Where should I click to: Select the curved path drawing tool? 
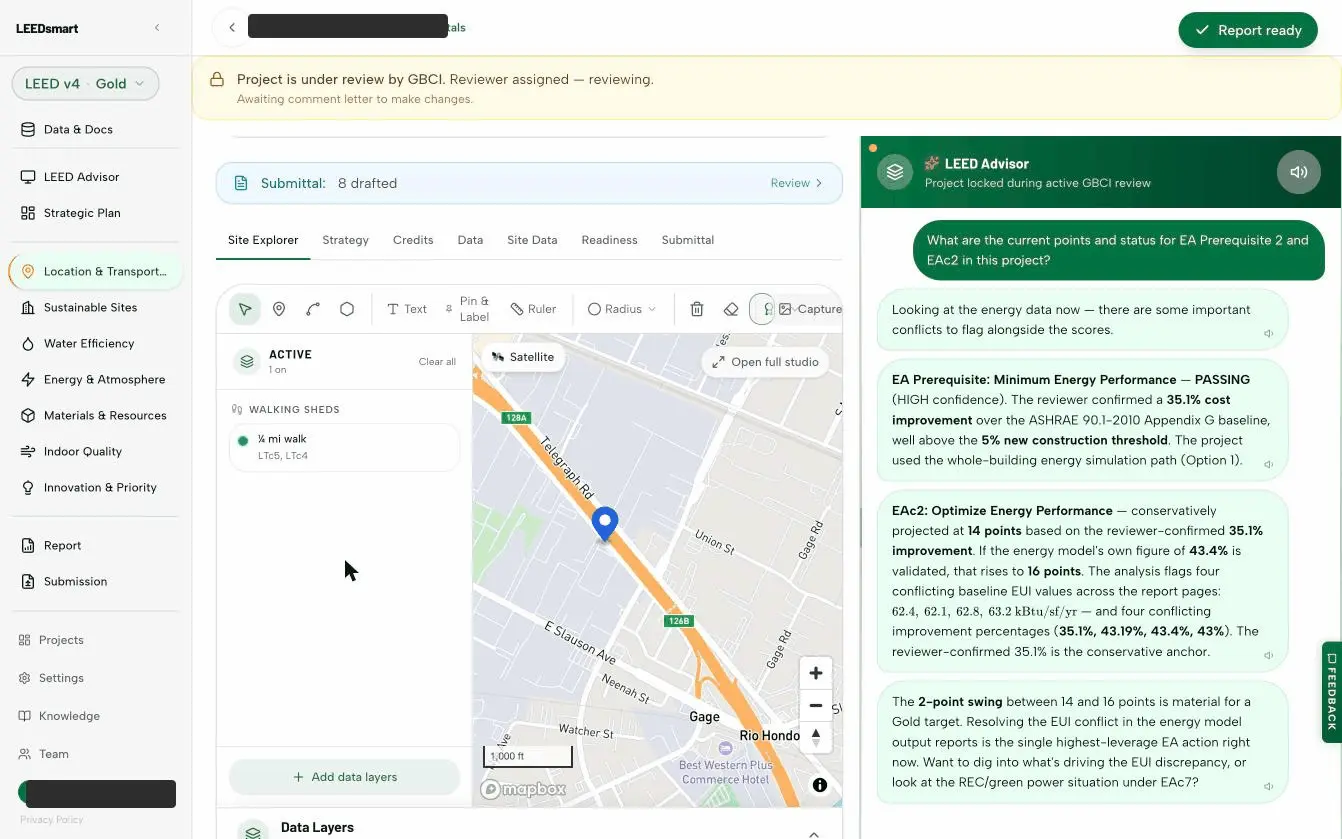[313, 309]
